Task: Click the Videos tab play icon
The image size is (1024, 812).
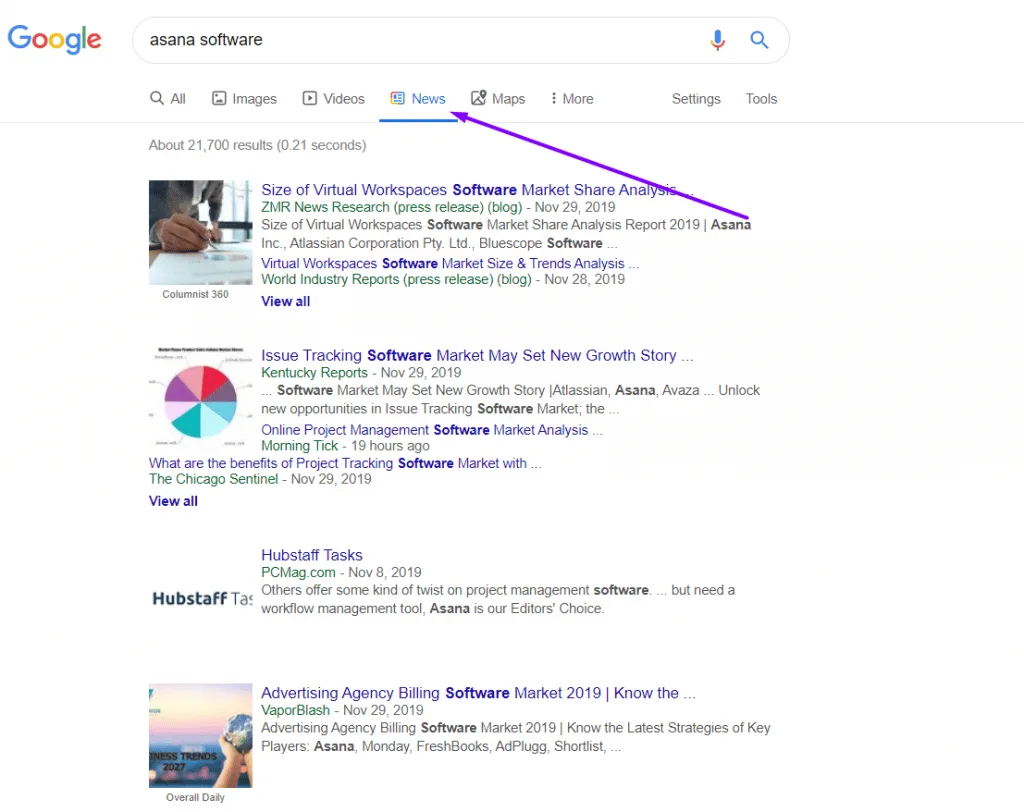Action: [310, 99]
